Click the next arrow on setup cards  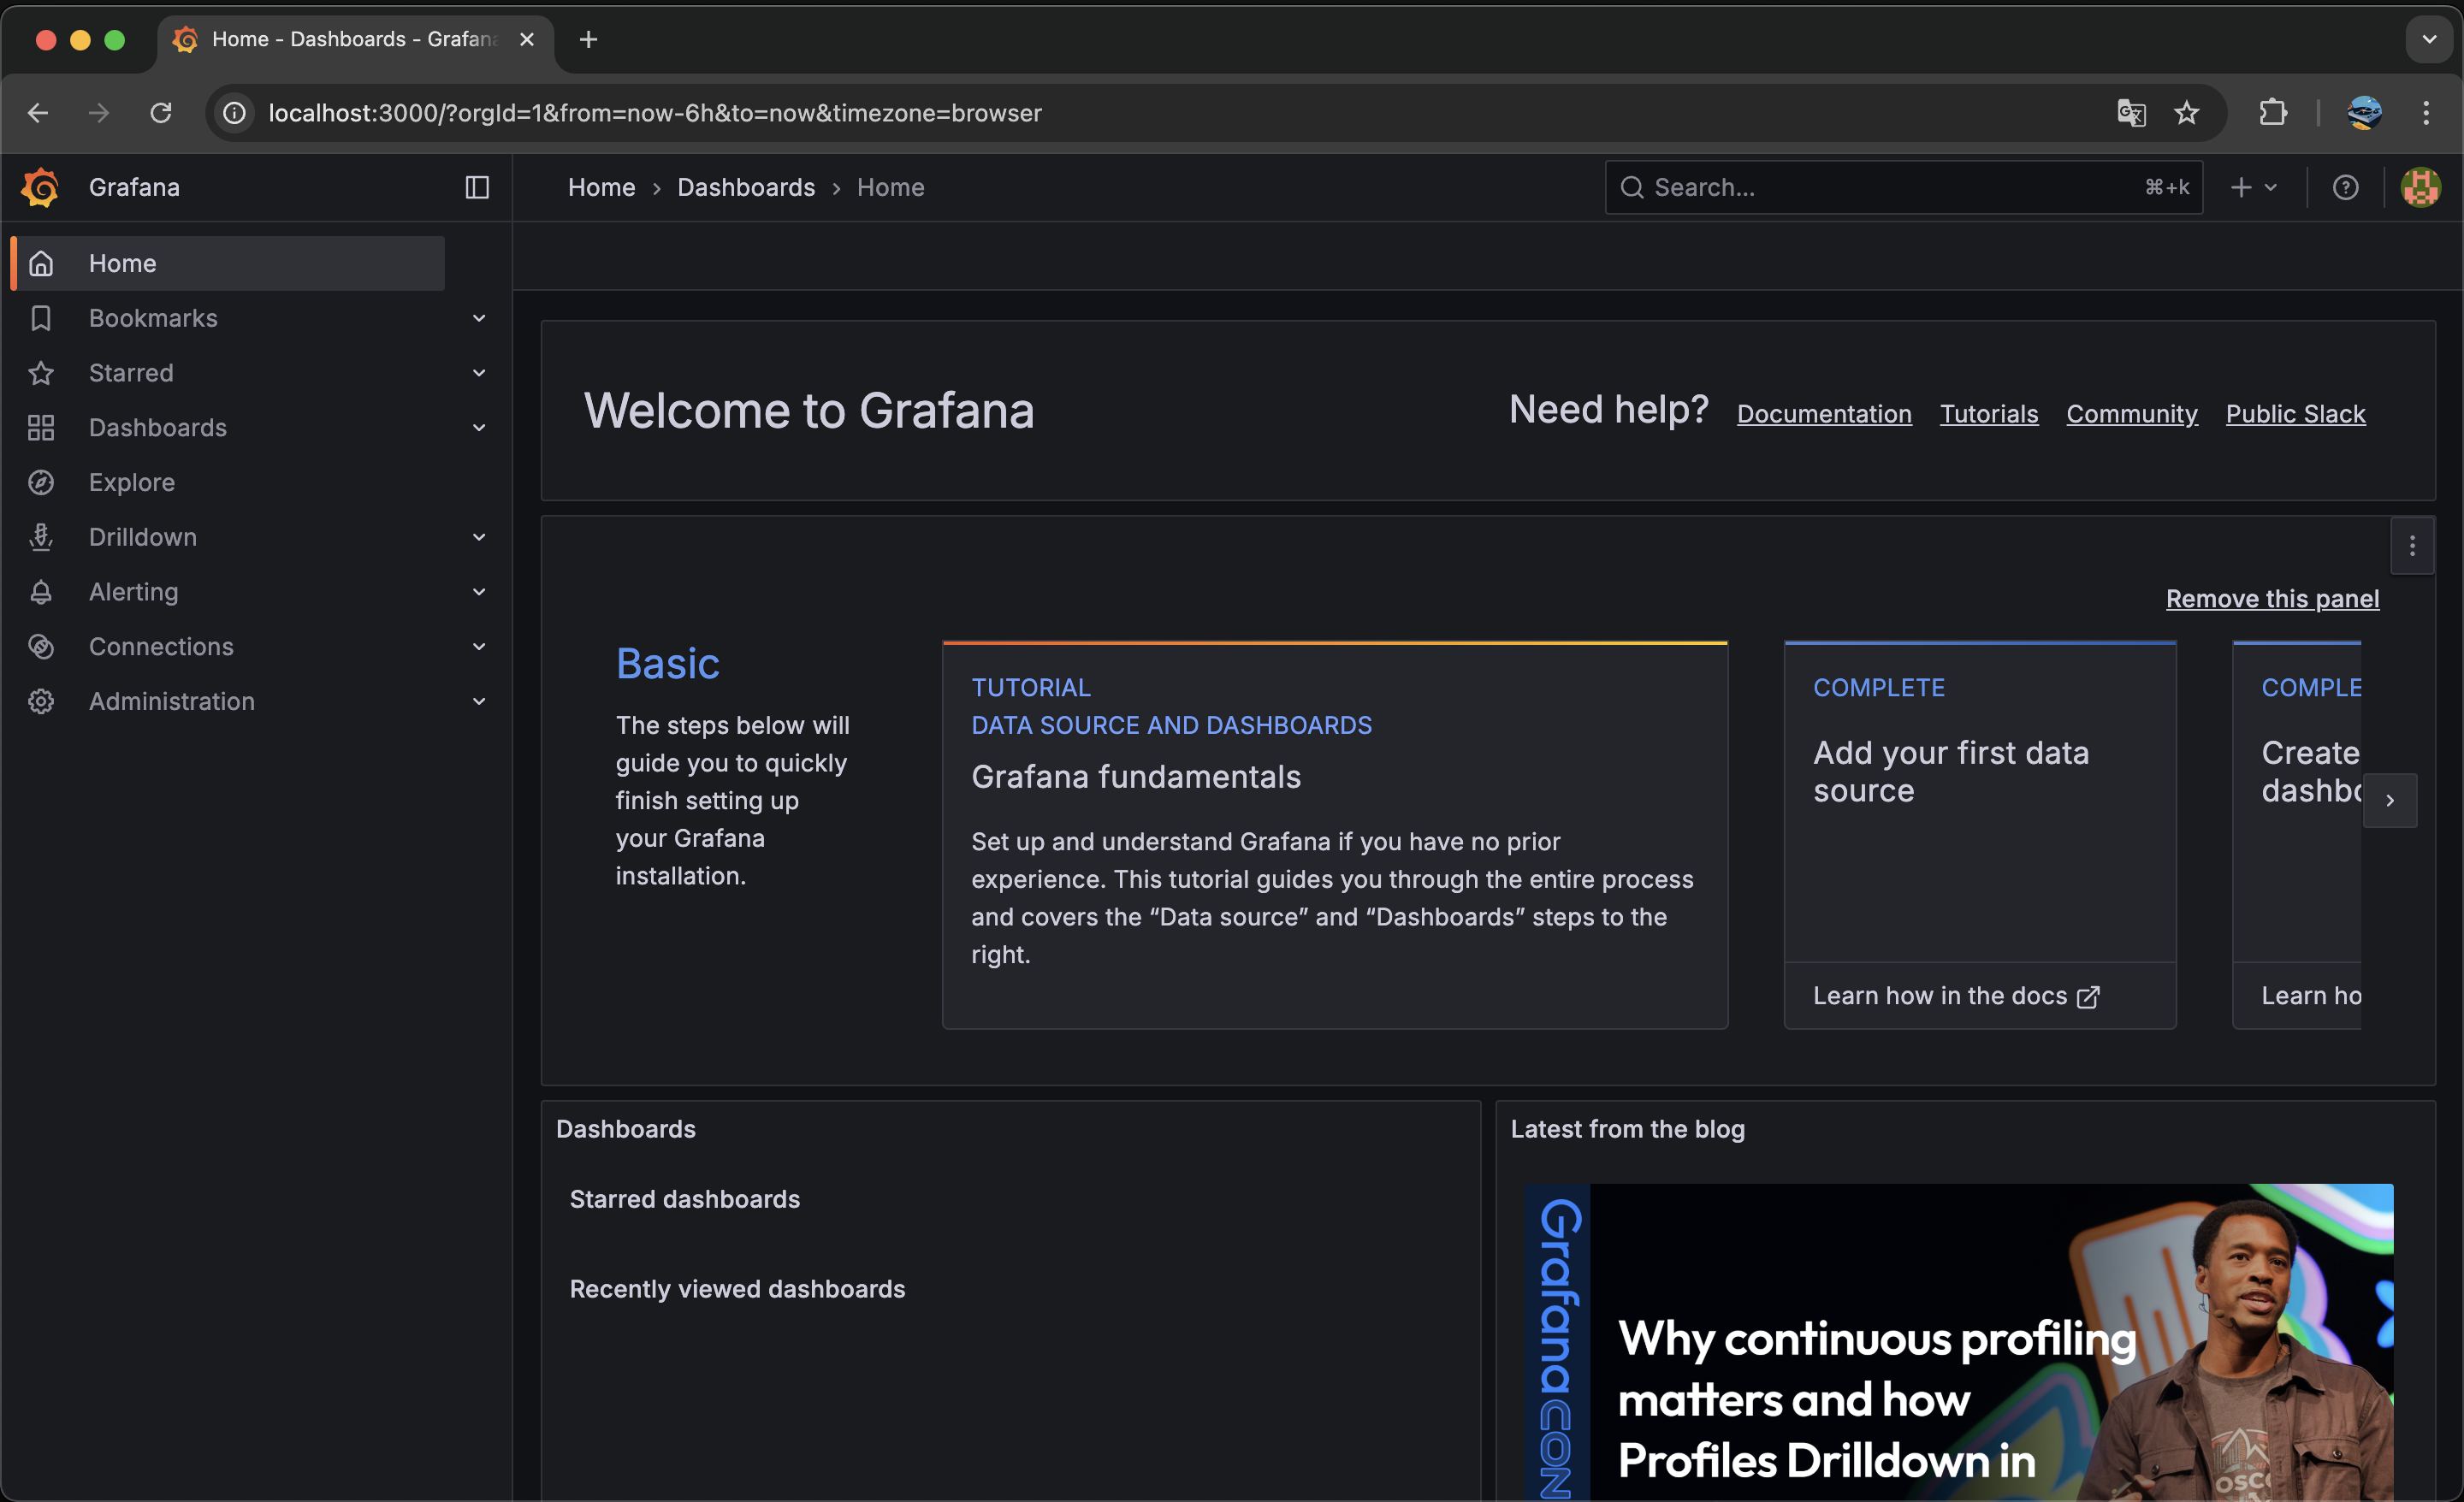click(2390, 800)
